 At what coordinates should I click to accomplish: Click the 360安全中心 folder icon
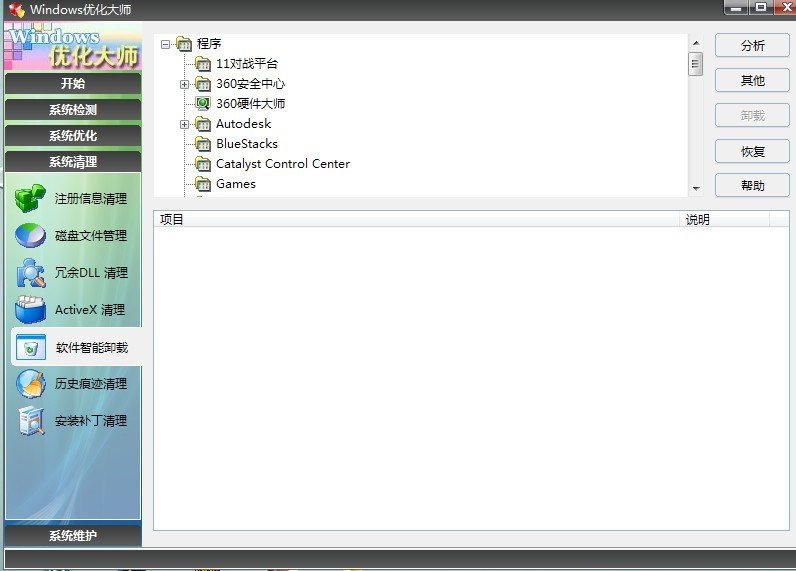coord(203,84)
